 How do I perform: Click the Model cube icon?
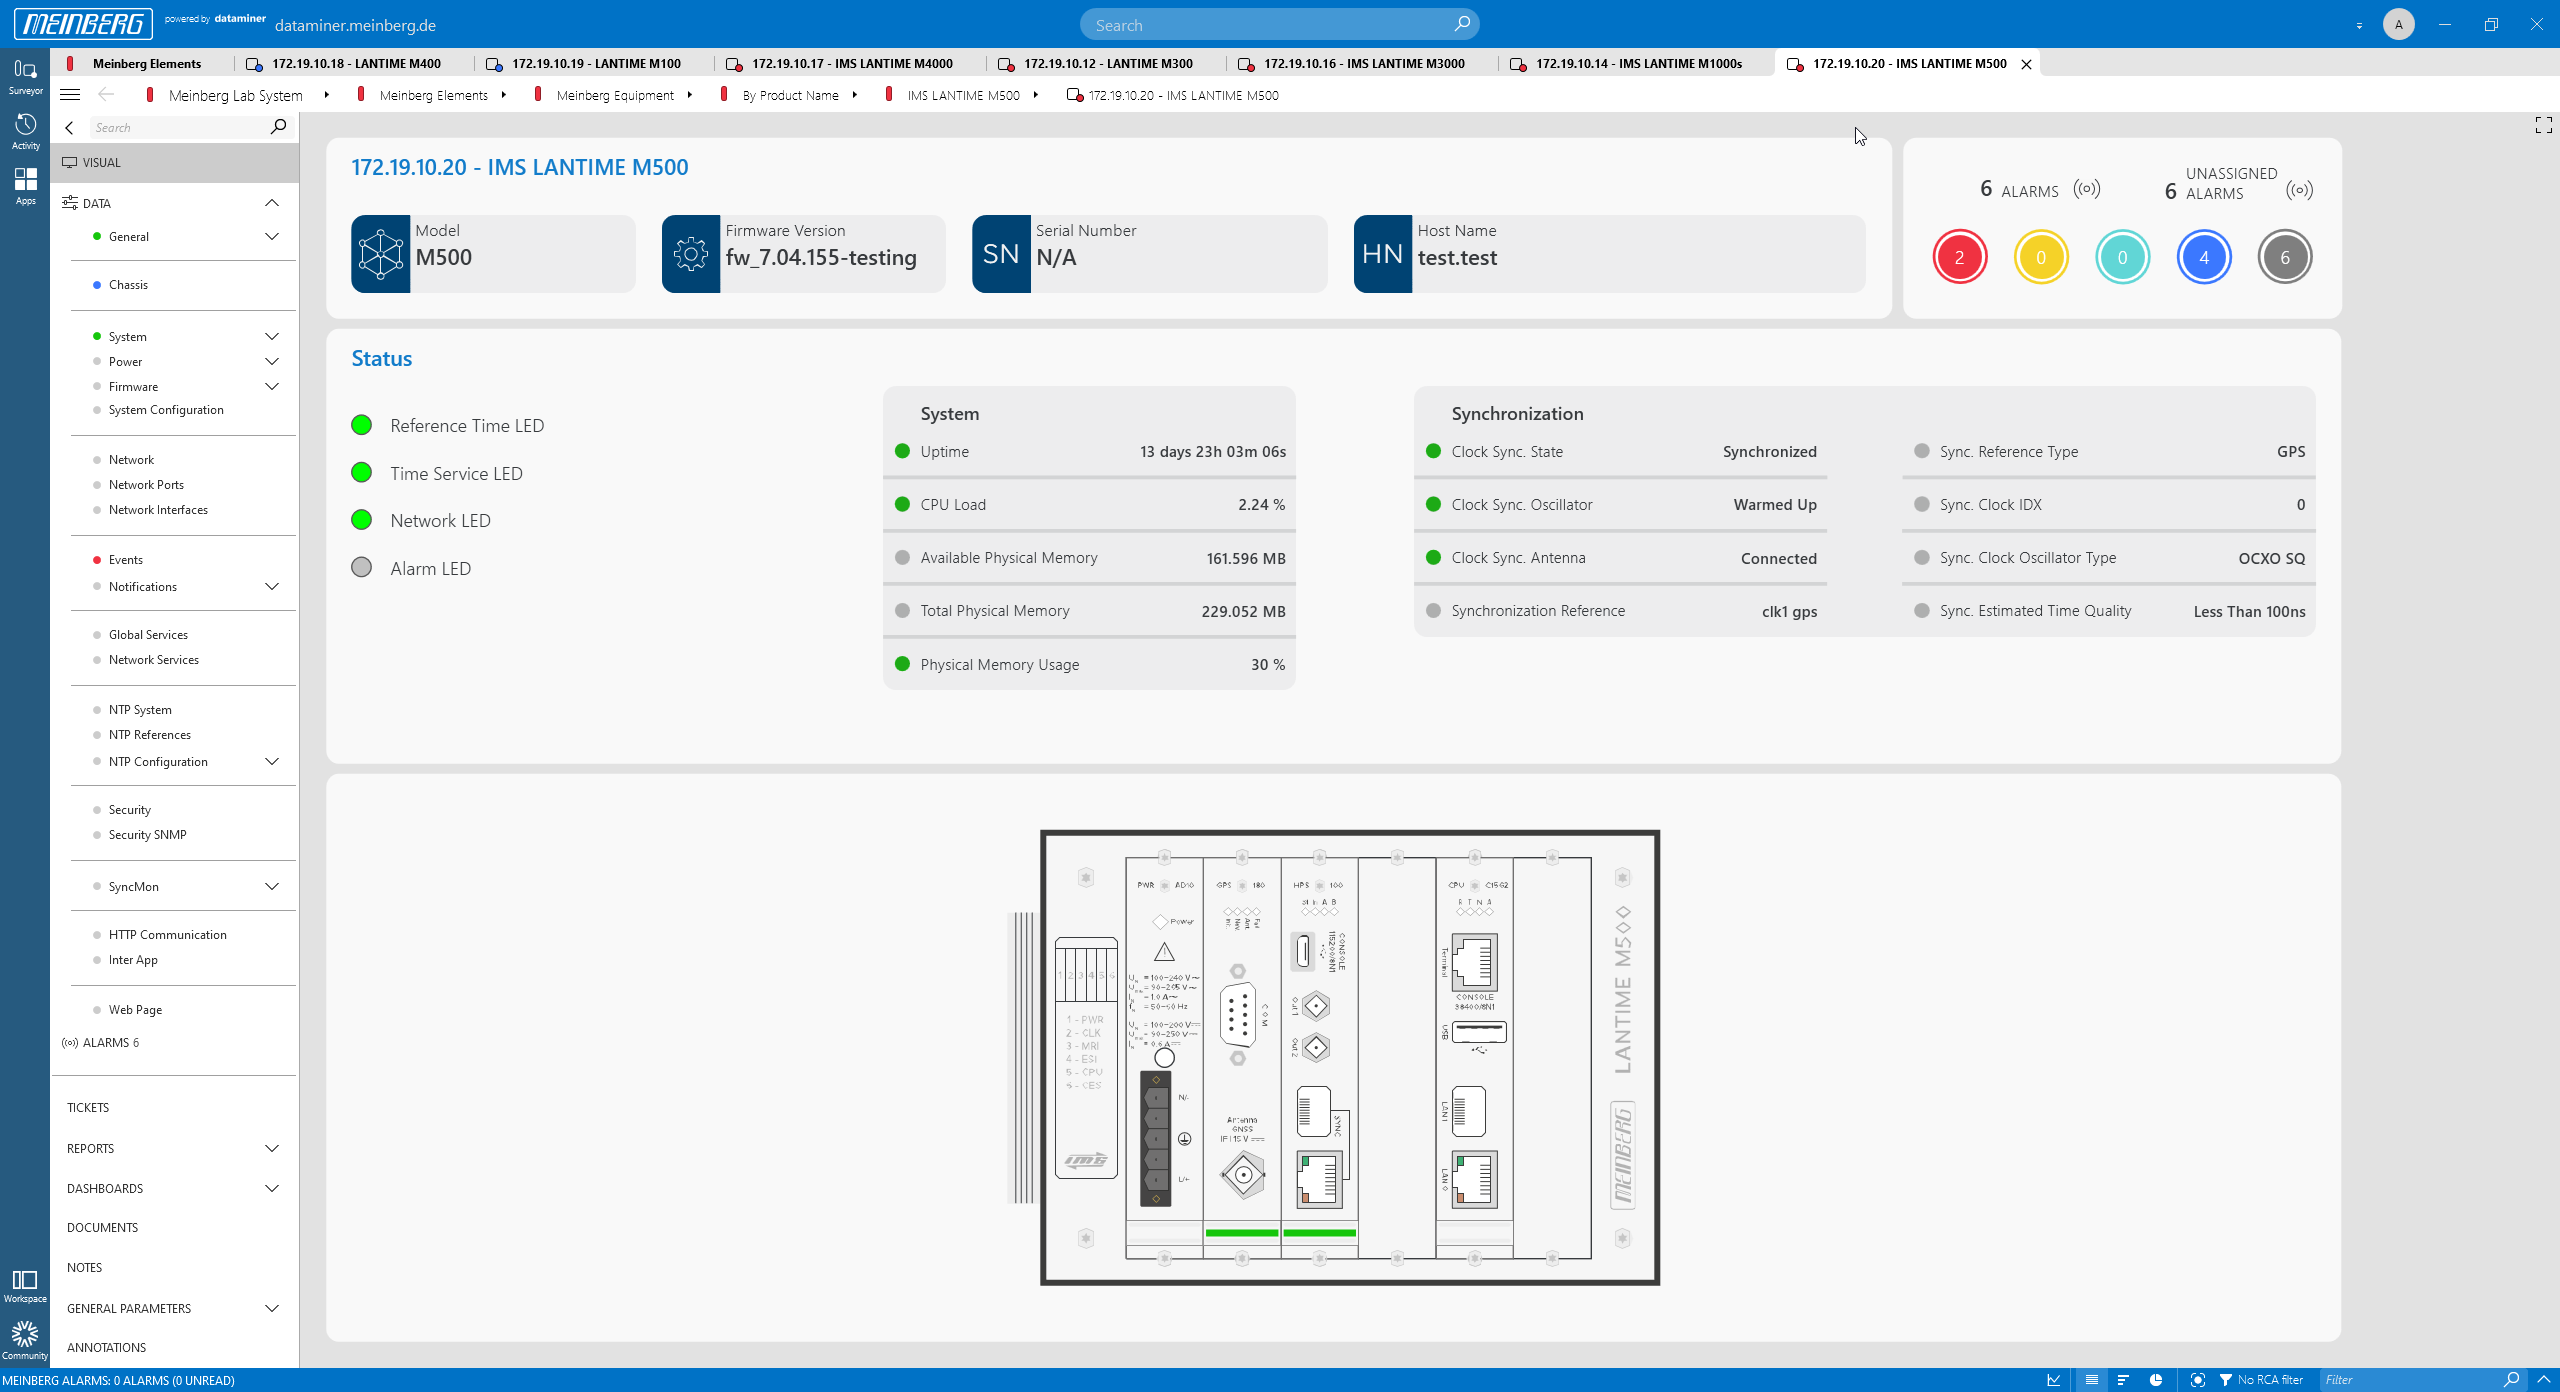pyautogui.click(x=380, y=254)
